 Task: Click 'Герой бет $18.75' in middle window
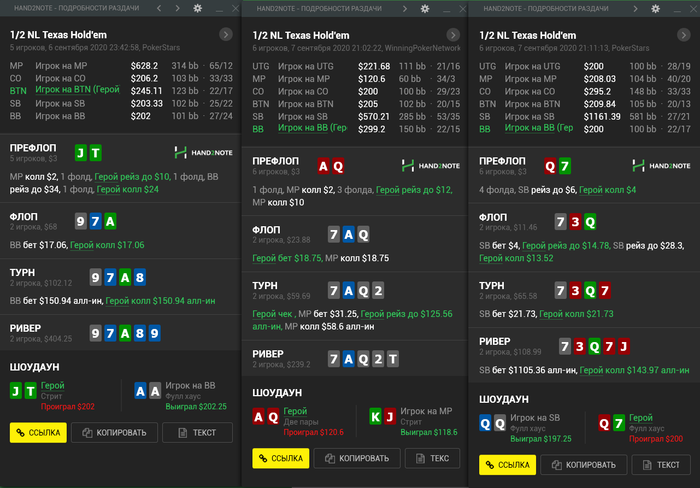(x=287, y=259)
